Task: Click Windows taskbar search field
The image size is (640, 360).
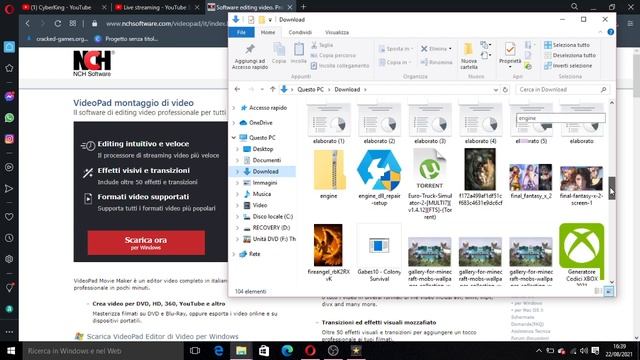Action: pyautogui.click(x=102, y=351)
